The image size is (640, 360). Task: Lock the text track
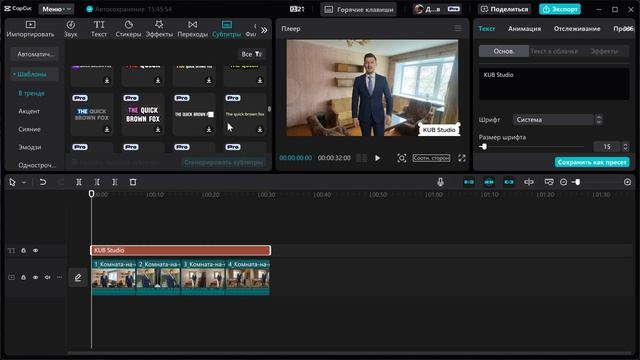[24, 250]
